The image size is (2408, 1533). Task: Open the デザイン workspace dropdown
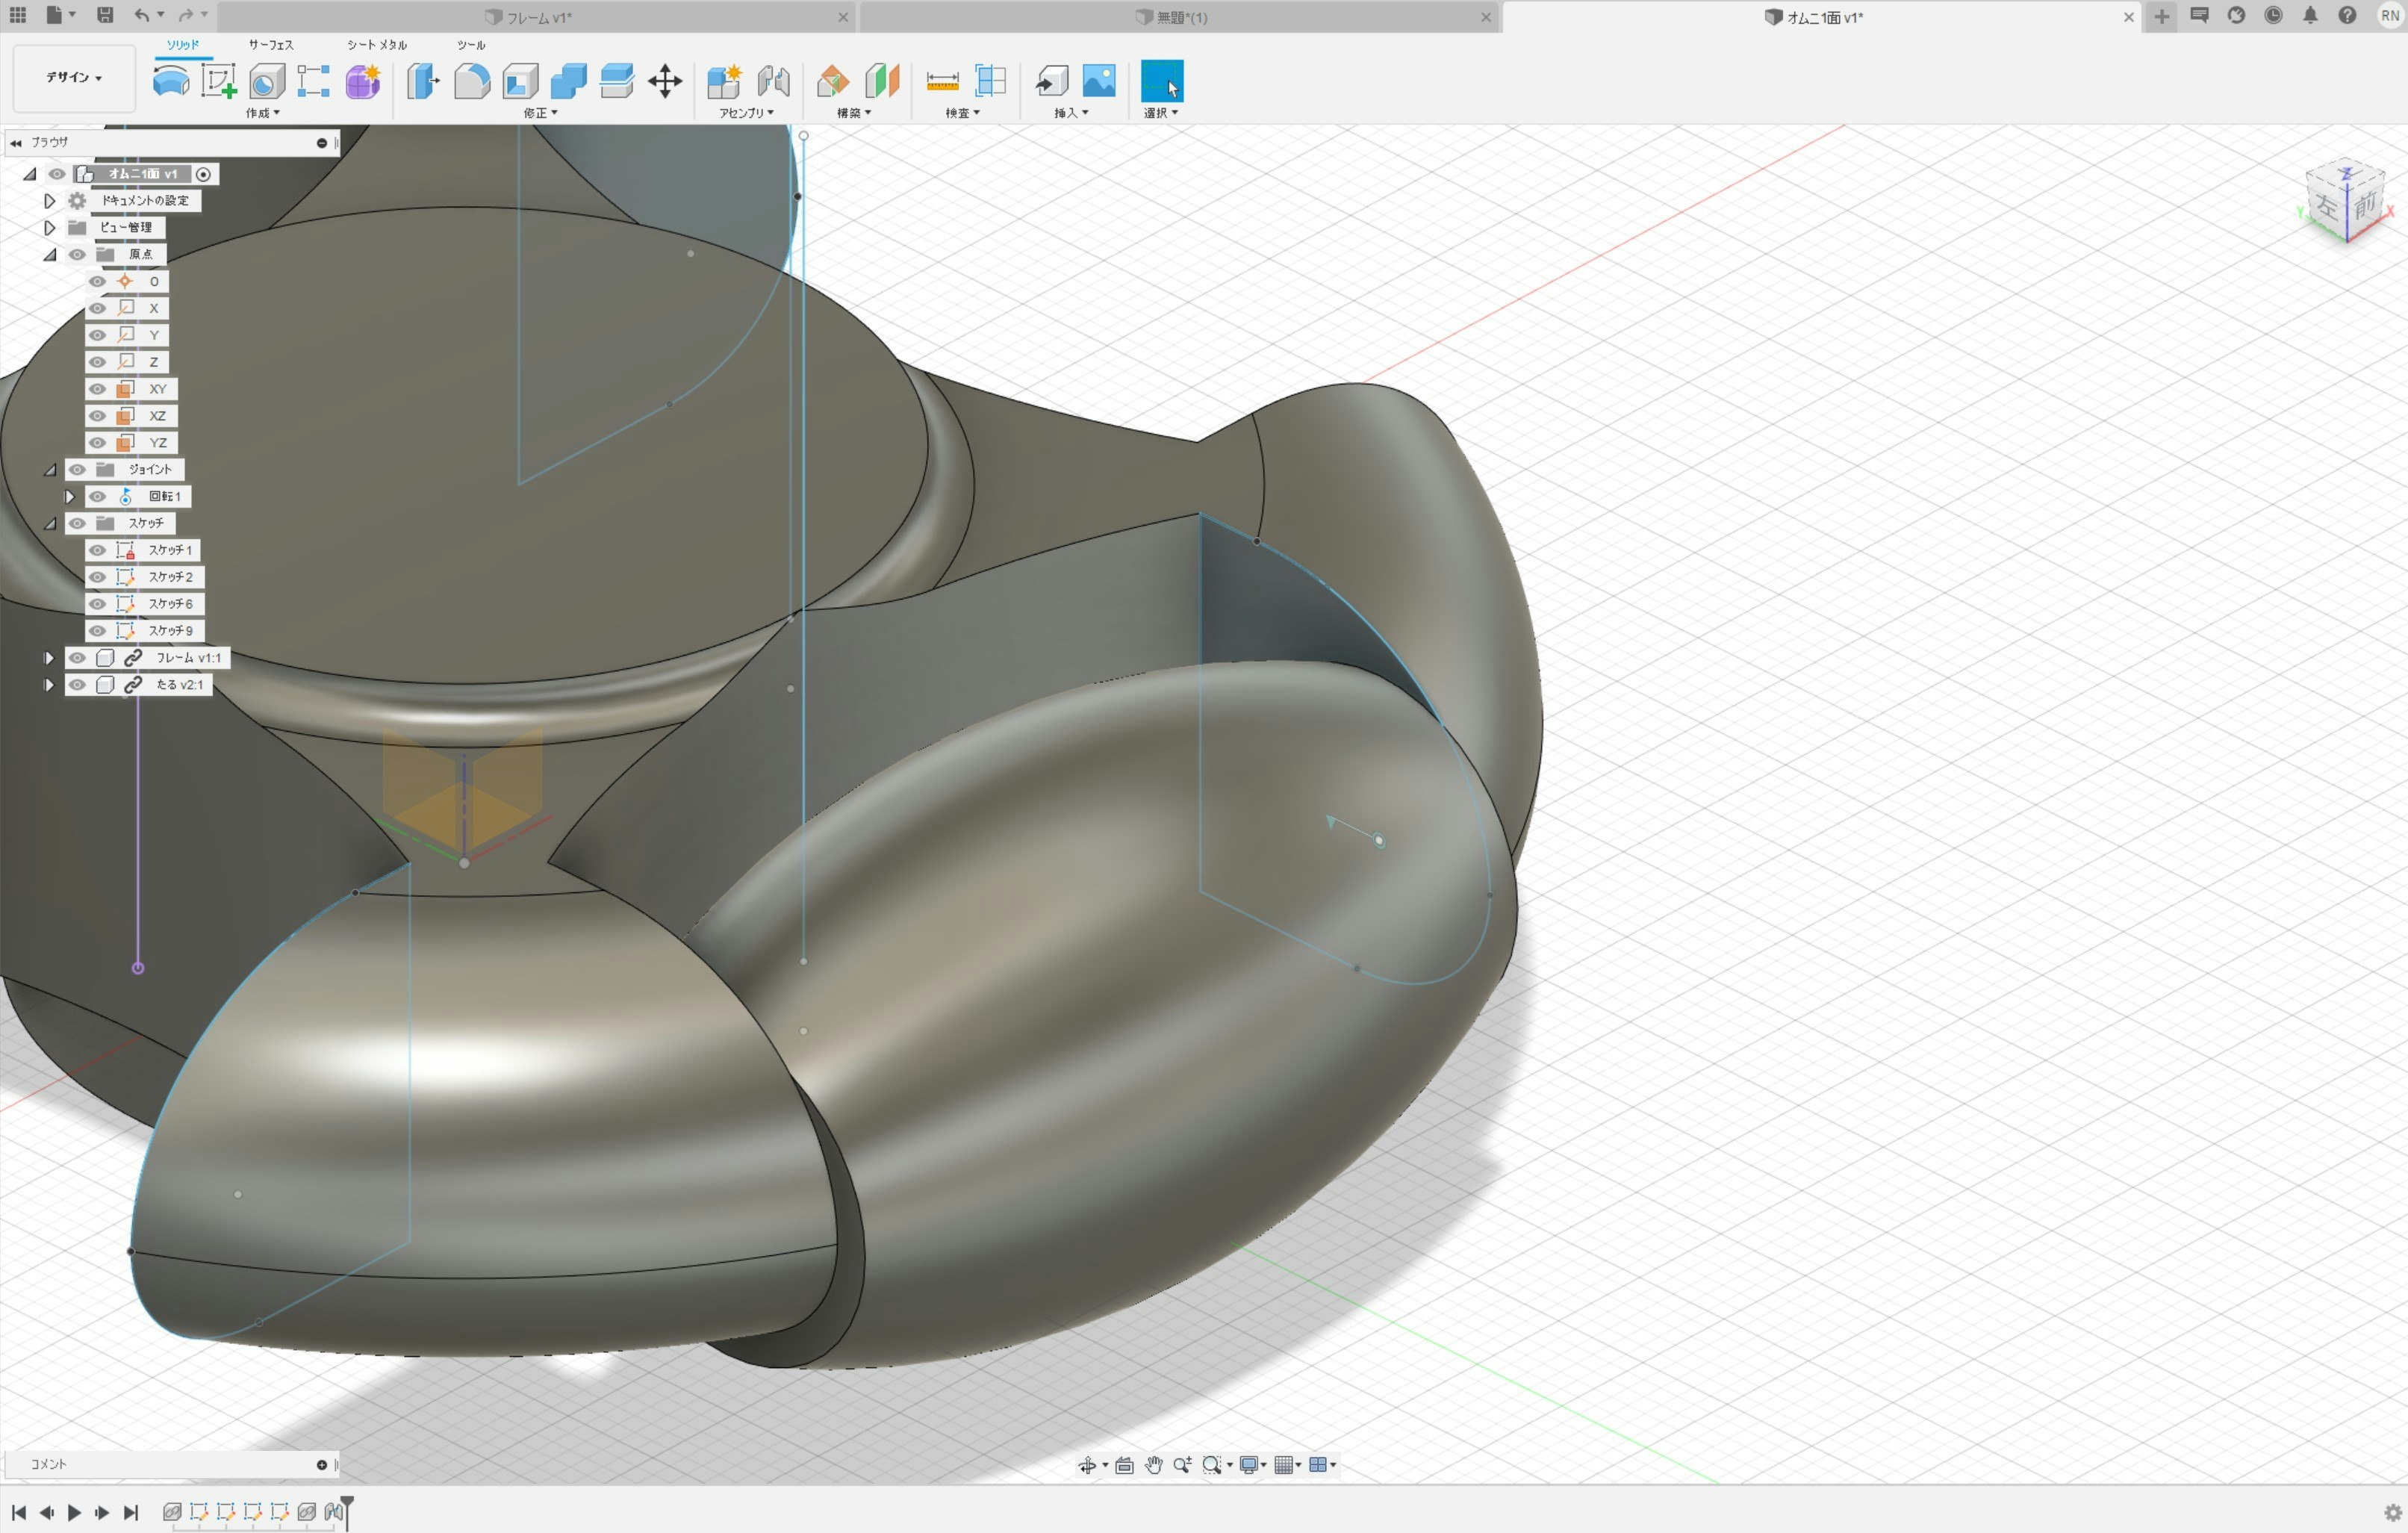[74, 77]
